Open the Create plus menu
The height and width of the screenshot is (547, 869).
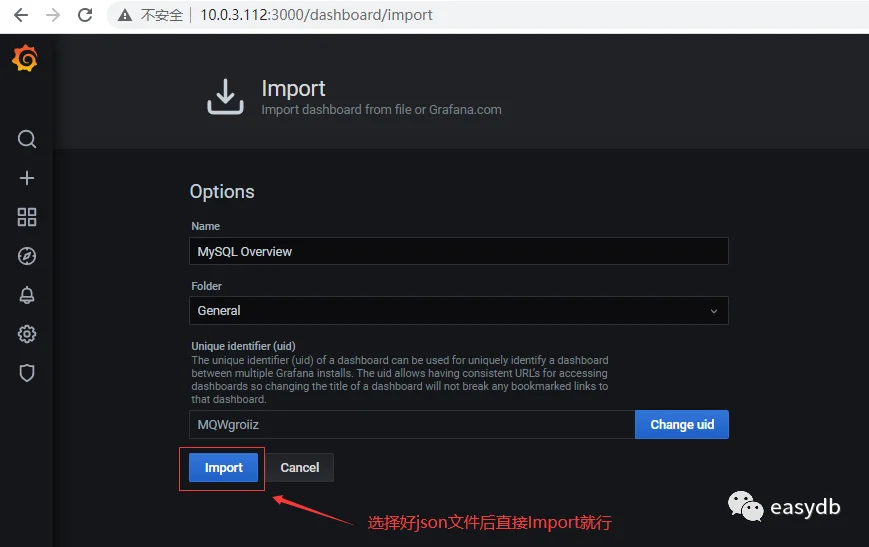click(x=27, y=178)
